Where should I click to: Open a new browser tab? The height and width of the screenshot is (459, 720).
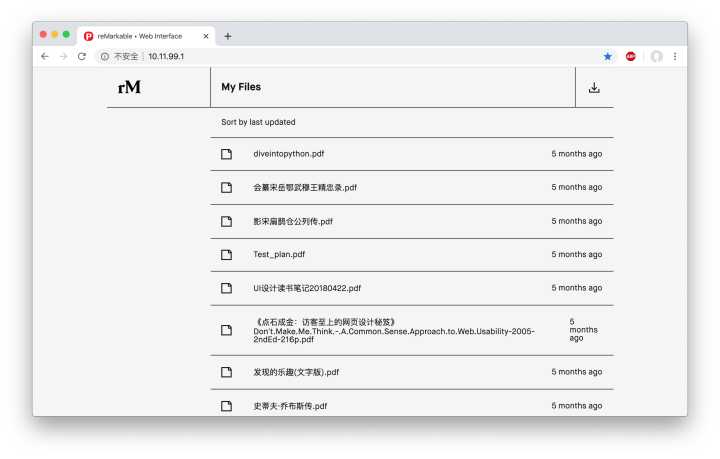click(228, 36)
